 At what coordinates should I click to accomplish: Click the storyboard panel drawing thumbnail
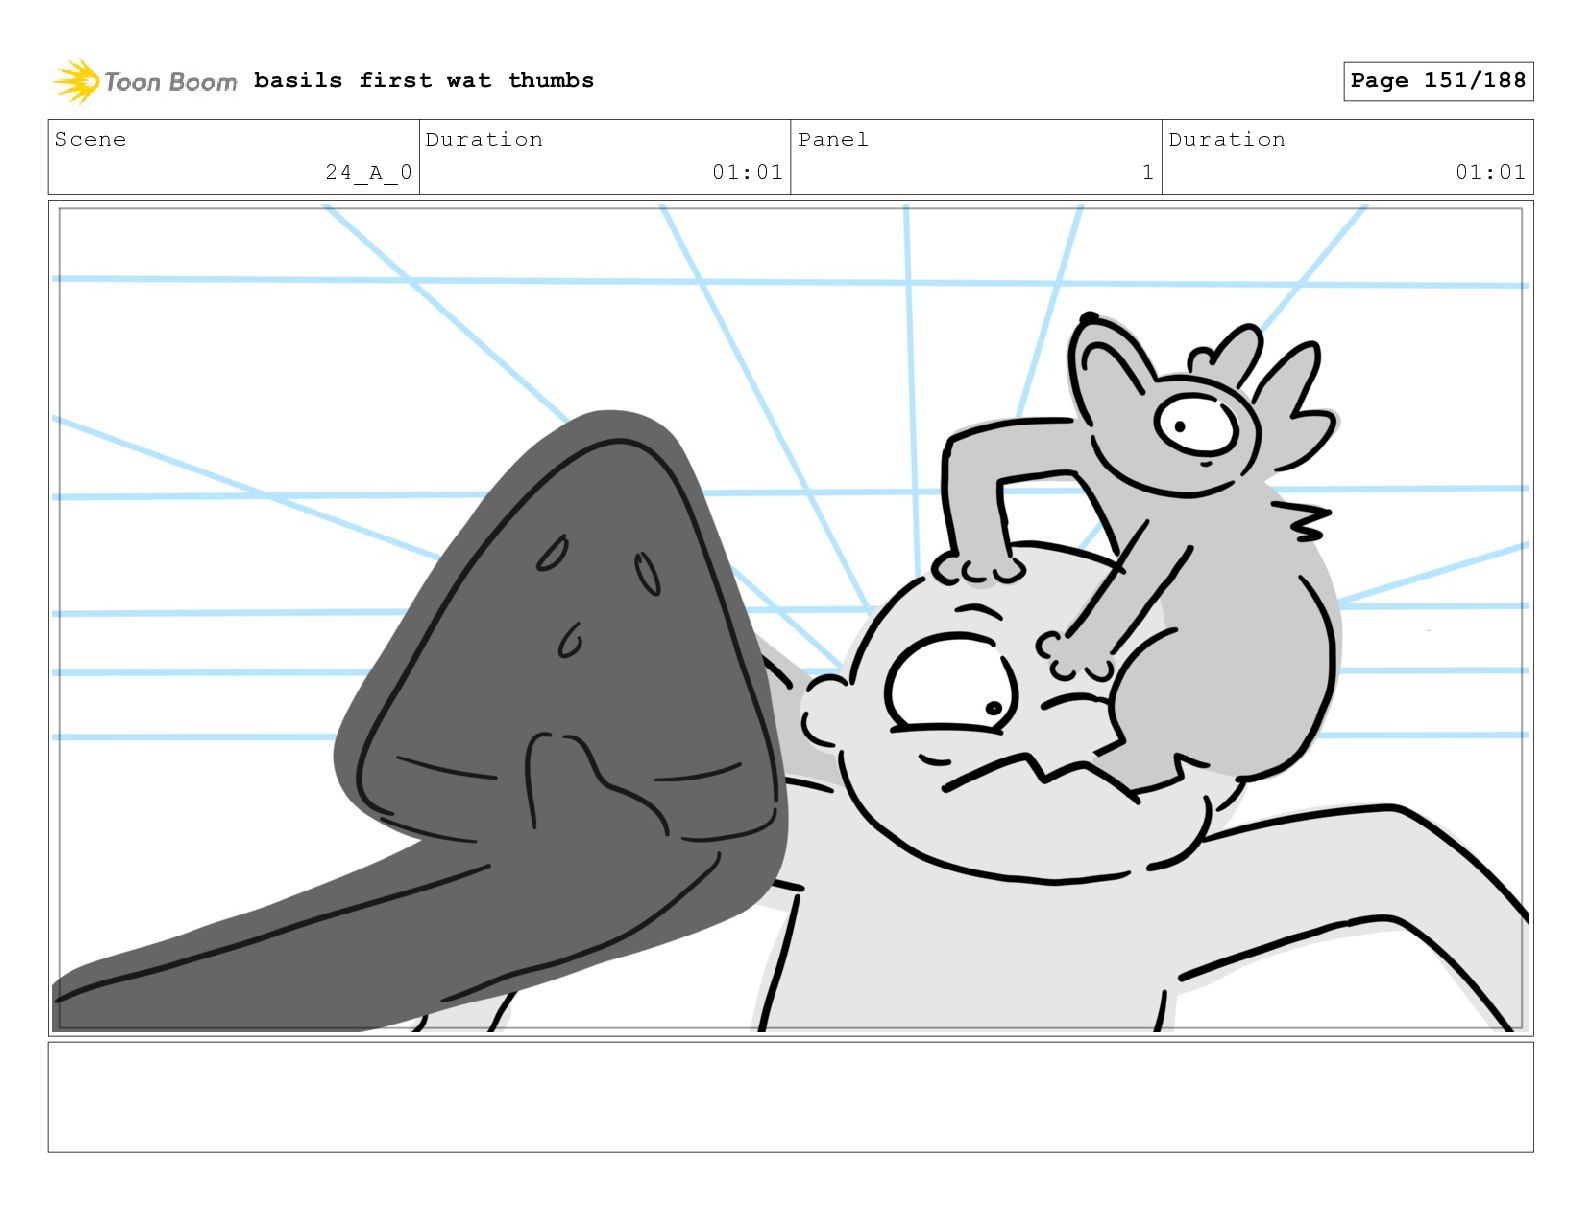click(x=790, y=618)
